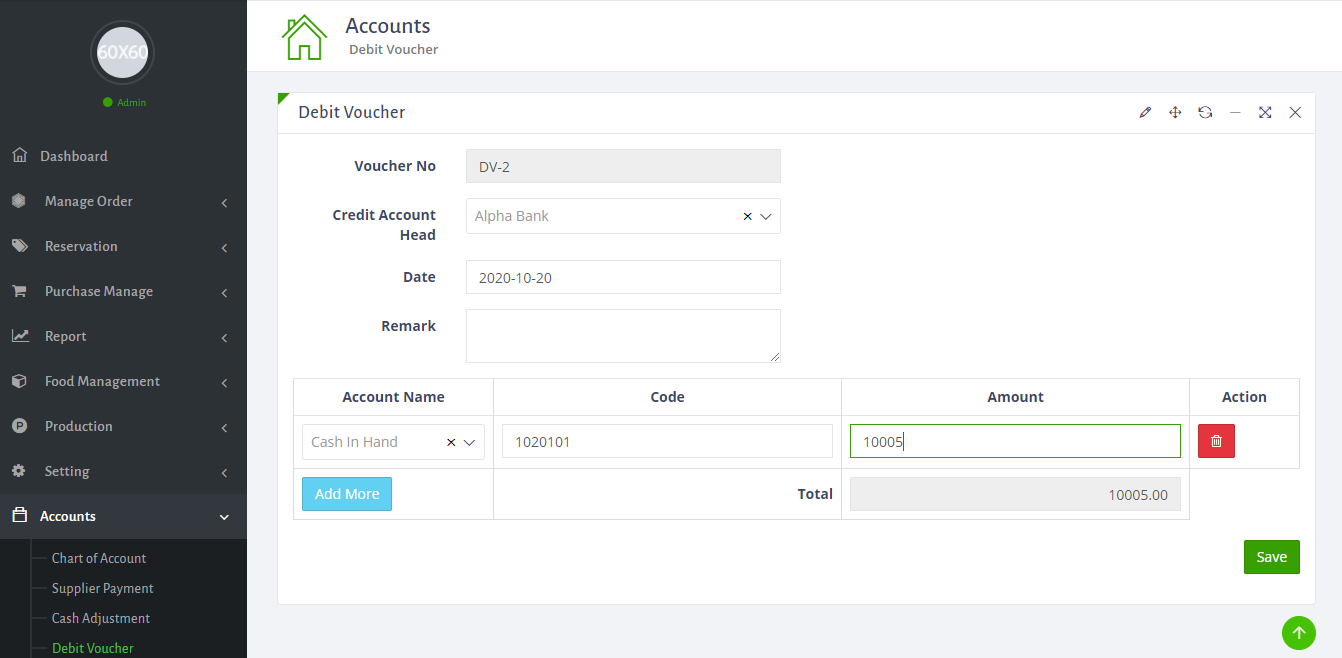Click the Add More button

click(x=347, y=494)
